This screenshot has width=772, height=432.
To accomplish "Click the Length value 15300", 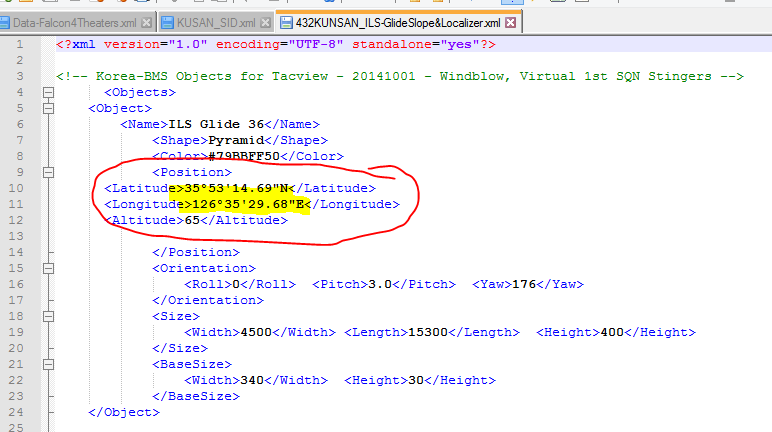I will [428, 332].
